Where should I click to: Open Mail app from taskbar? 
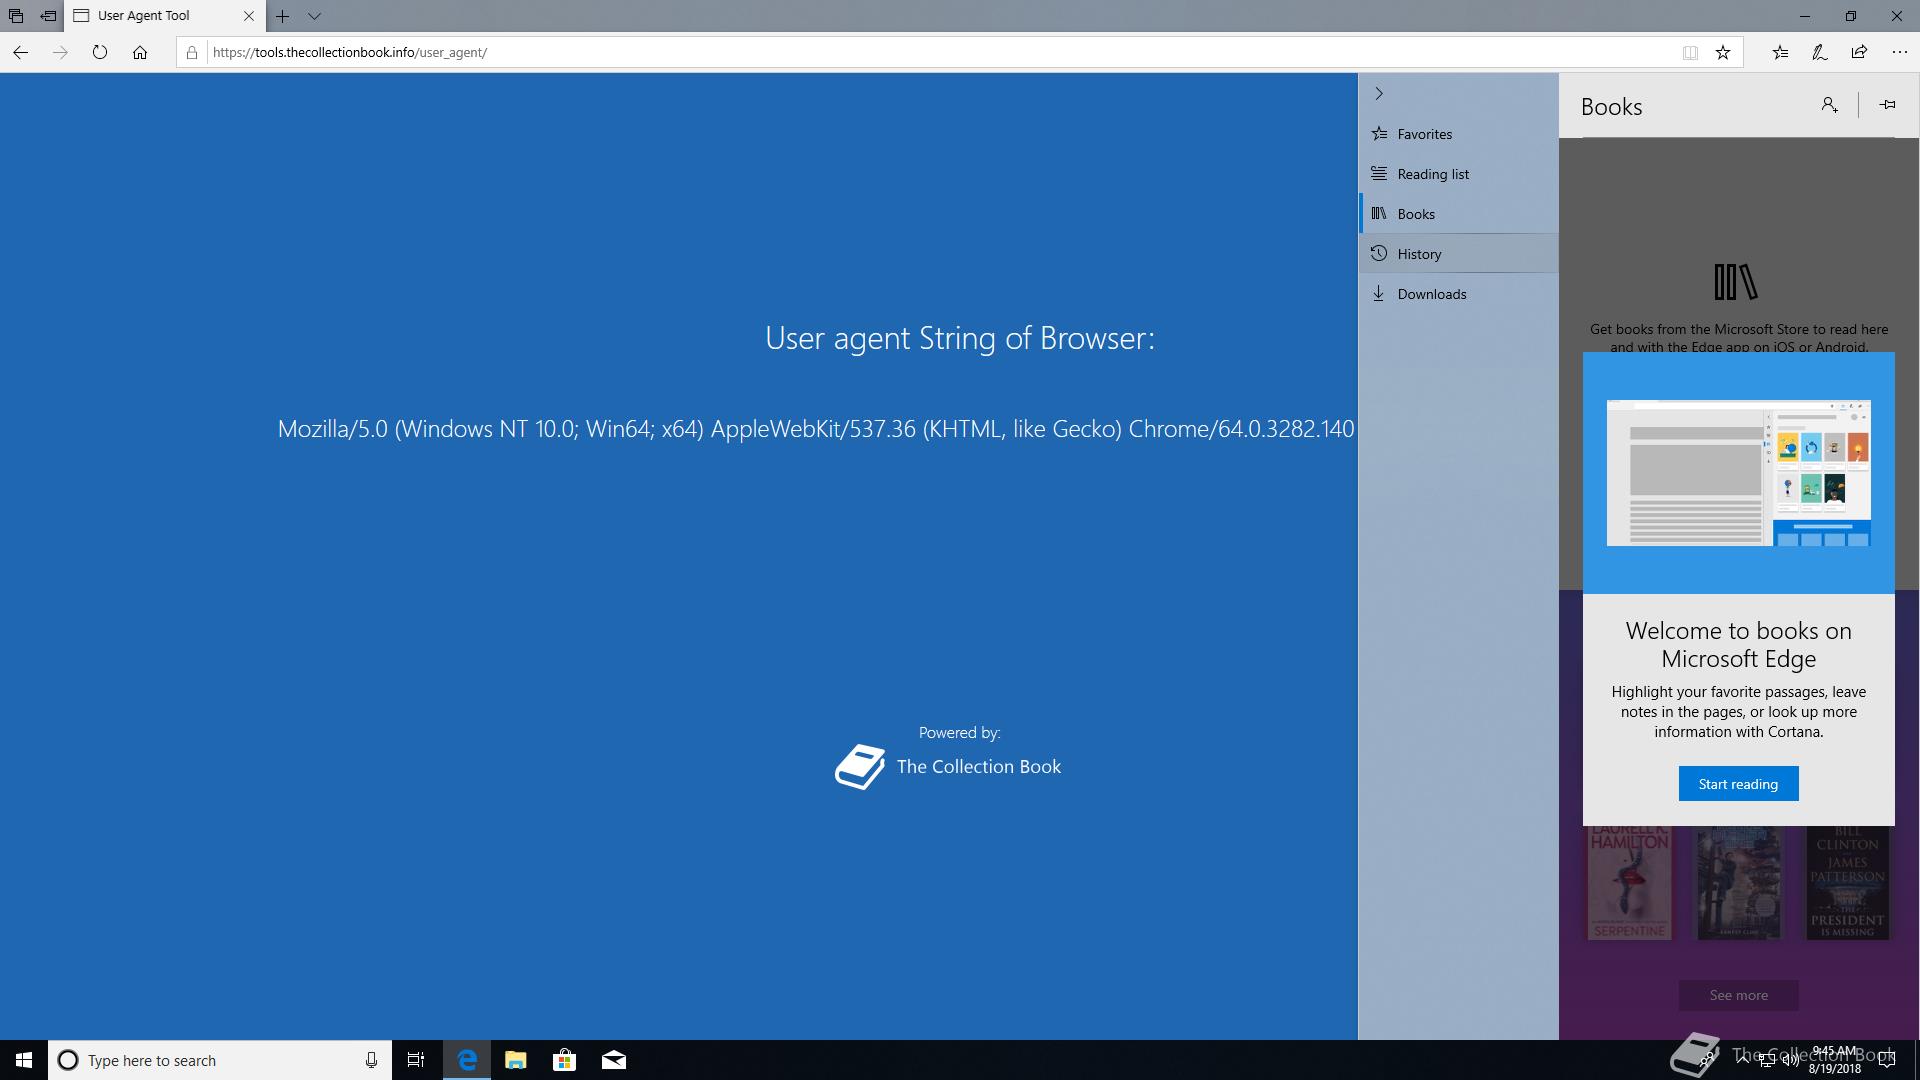[614, 1060]
